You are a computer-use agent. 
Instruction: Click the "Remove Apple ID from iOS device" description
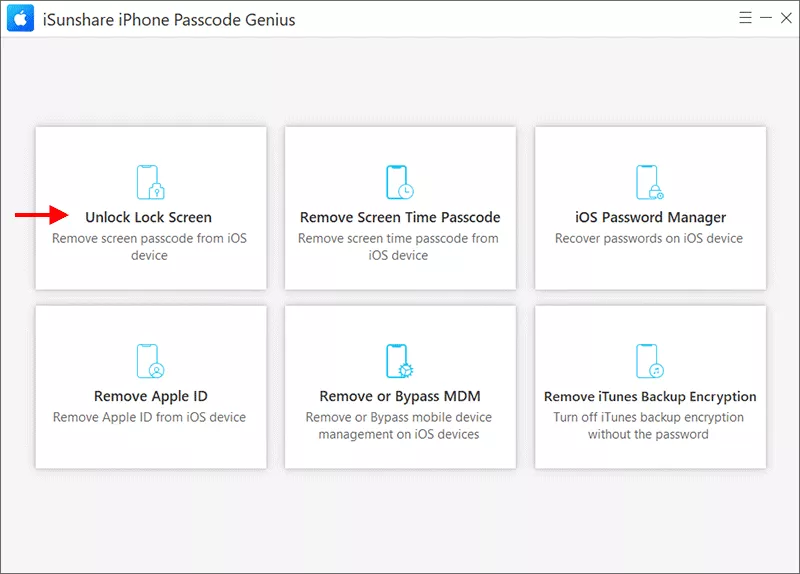point(149,417)
